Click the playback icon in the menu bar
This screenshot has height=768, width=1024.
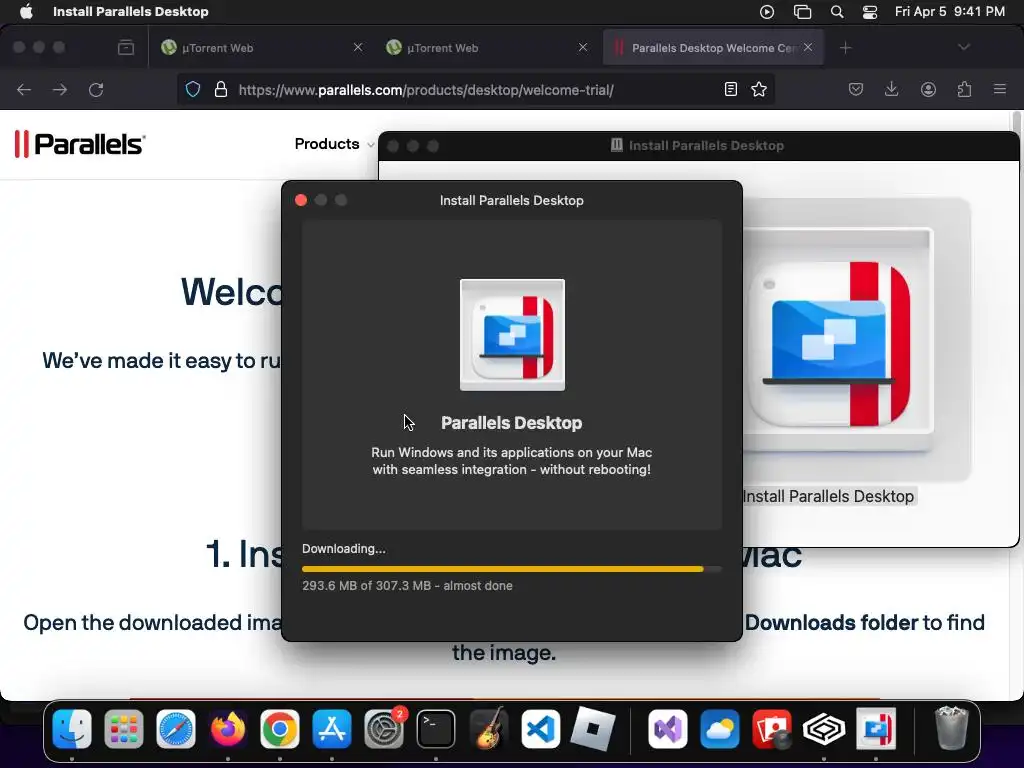[x=767, y=12]
